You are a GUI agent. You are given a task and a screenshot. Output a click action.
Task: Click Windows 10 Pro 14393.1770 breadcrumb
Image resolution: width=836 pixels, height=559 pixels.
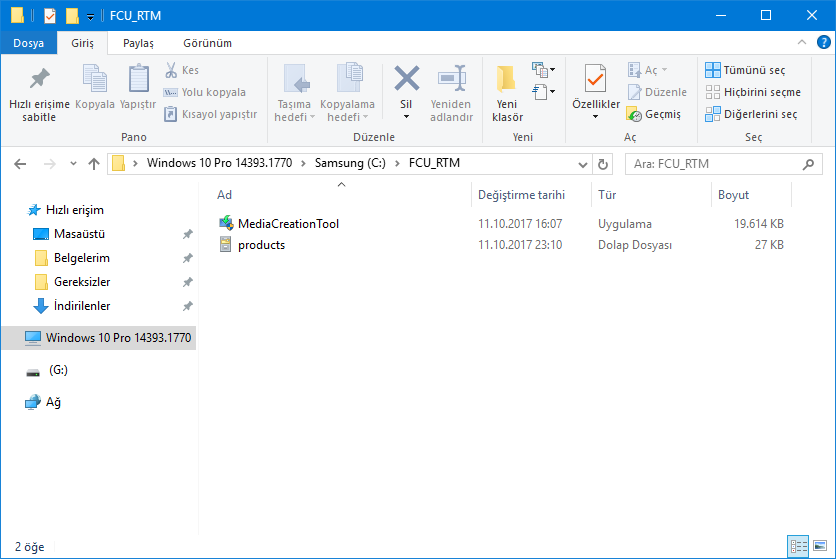click(219, 163)
